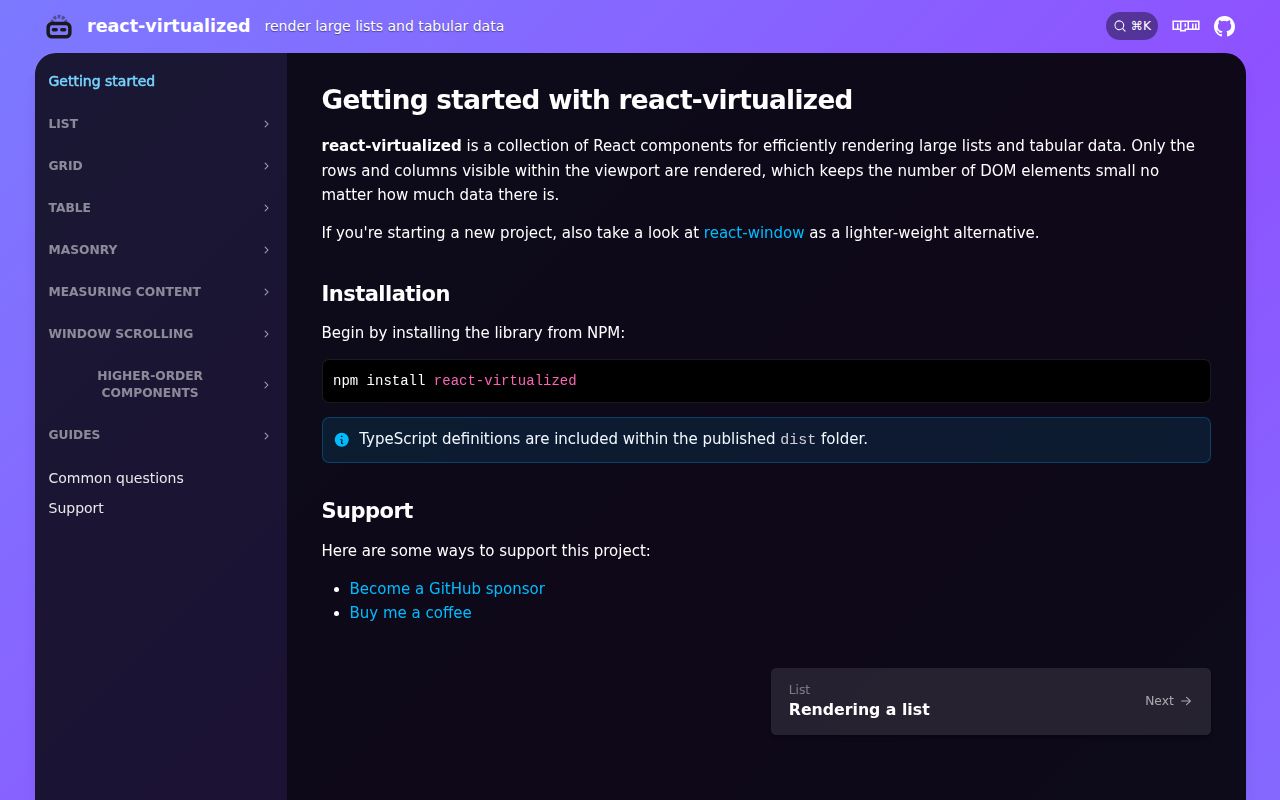The height and width of the screenshot is (800, 1280).
Task: Expand the TABLE section chevron
Action: (x=266, y=208)
